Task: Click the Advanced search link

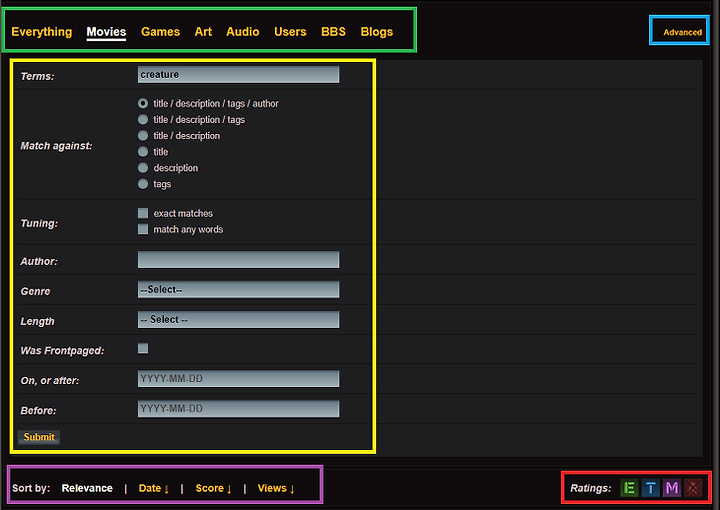Action: 682,32
